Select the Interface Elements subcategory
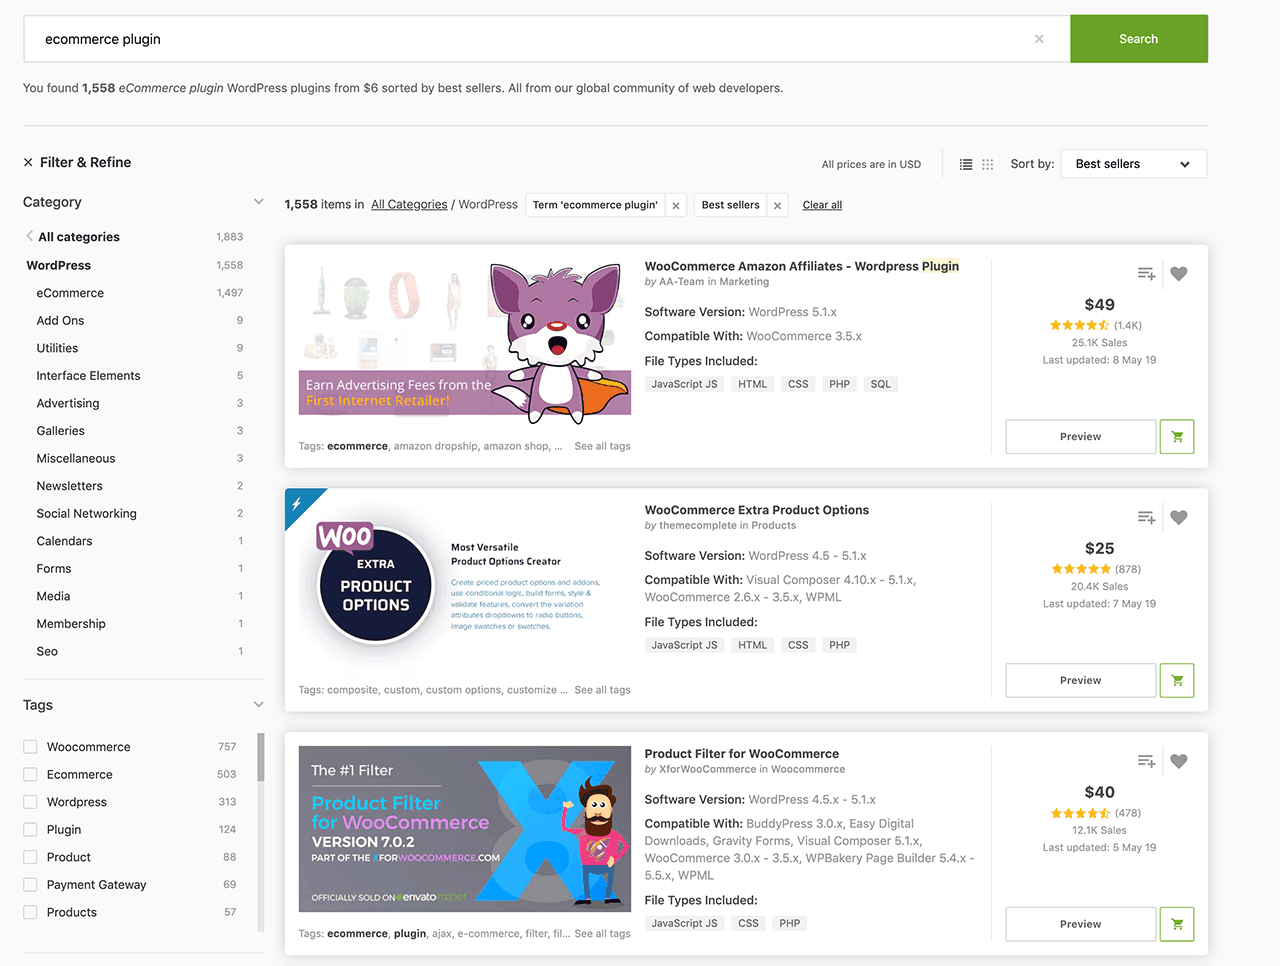Viewport: 1280px width, 966px height. (88, 375)
